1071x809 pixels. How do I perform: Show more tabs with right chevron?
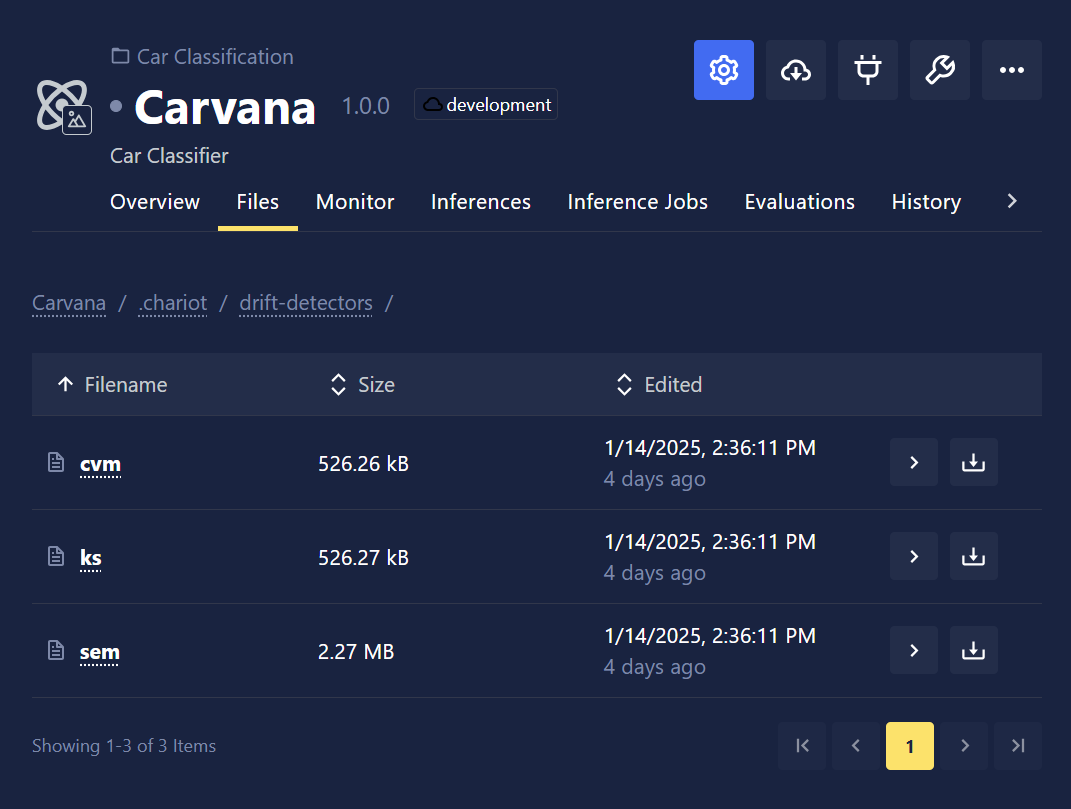[1012, 201]
